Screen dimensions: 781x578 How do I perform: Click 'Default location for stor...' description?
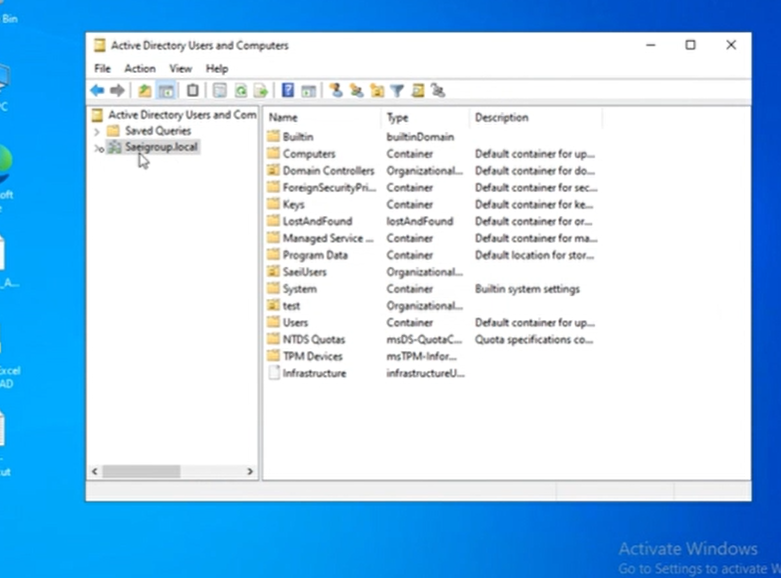tap(534, 255)
